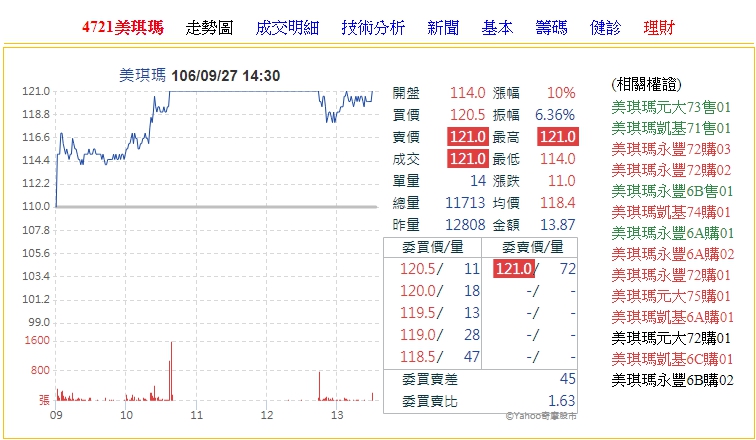Click the 單量 value 14
This screenshot has height=440, width=756.
point(478,181)
